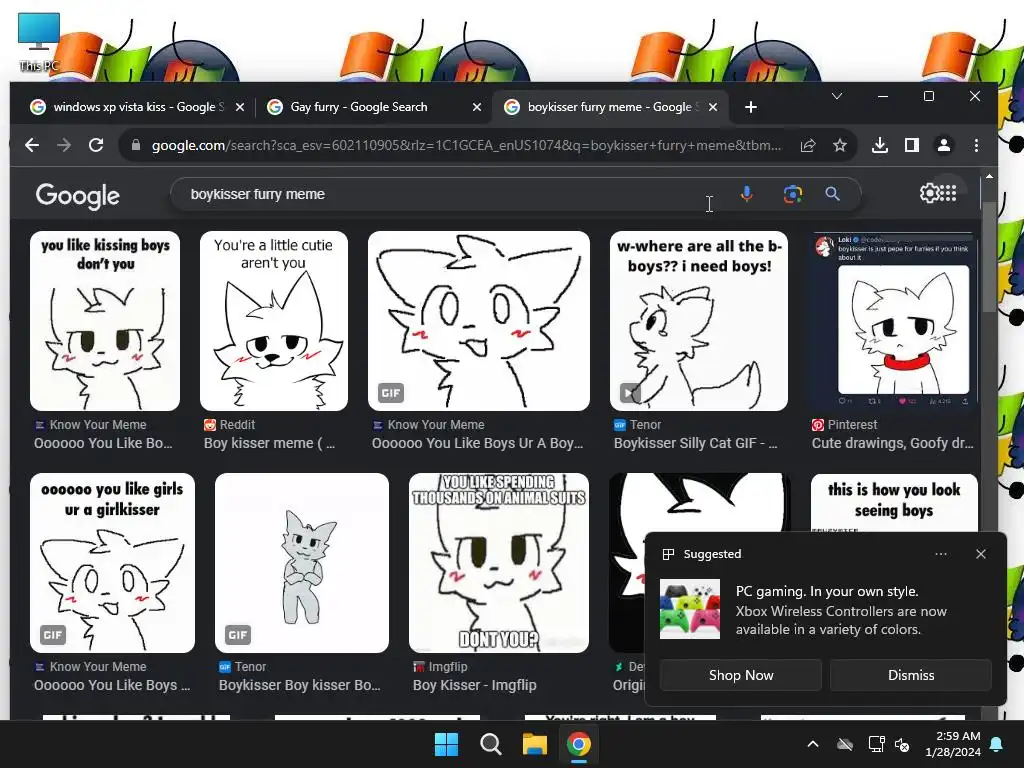
Task: Open 'Boy Kisser - Imgflip' link
Action: point(475,685)
